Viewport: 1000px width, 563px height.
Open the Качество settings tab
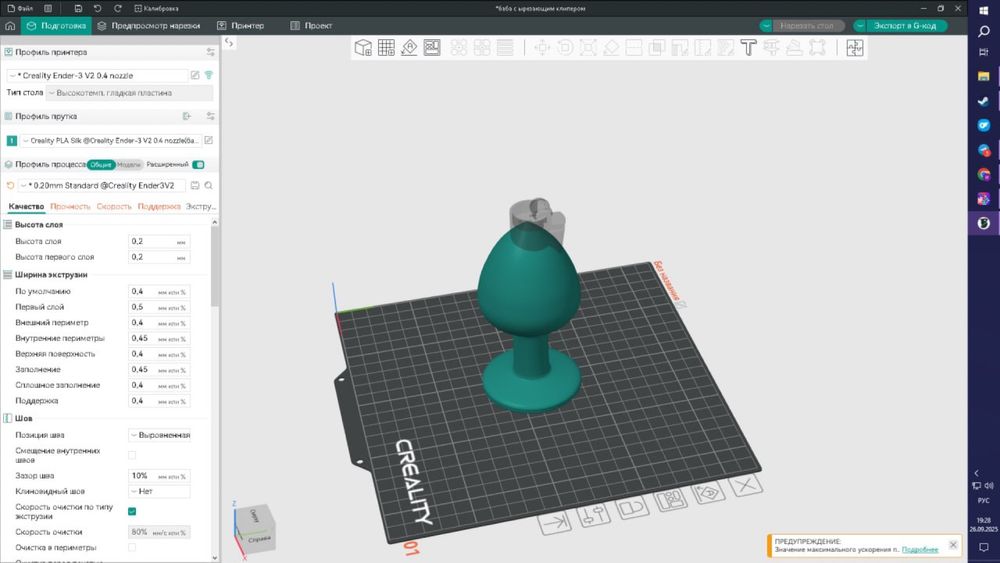[x=26, y=207]
